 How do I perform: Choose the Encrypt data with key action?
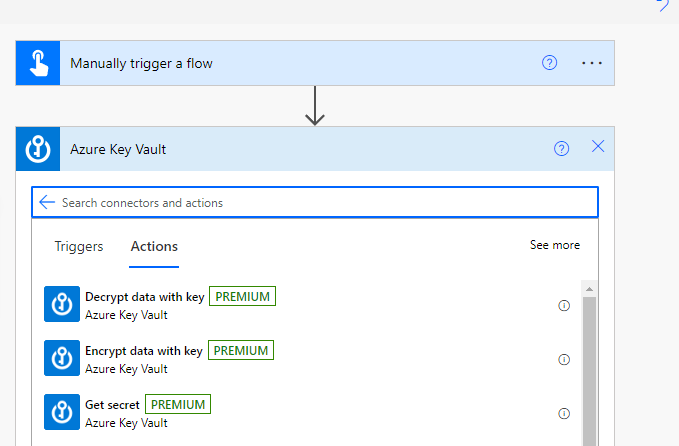tap(144, 351)
